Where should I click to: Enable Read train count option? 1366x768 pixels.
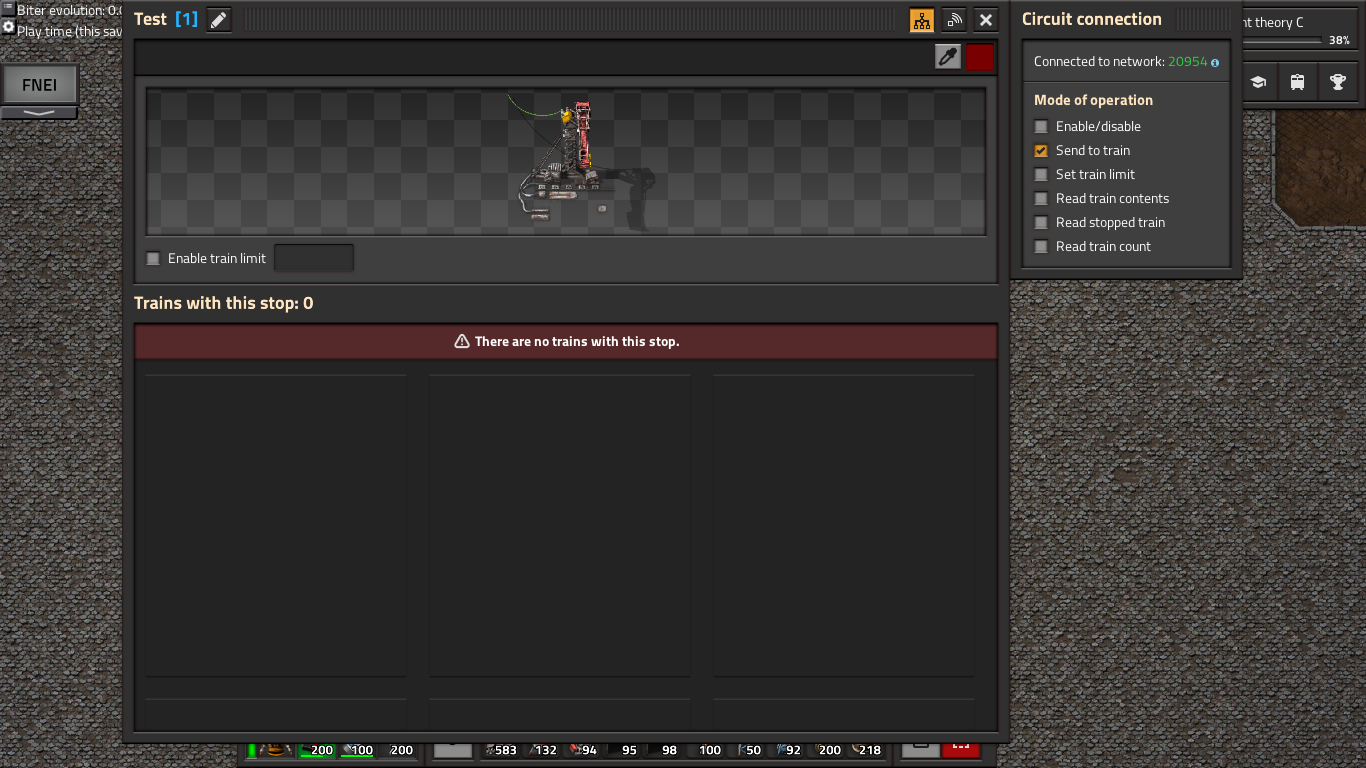coord(1041,246)
